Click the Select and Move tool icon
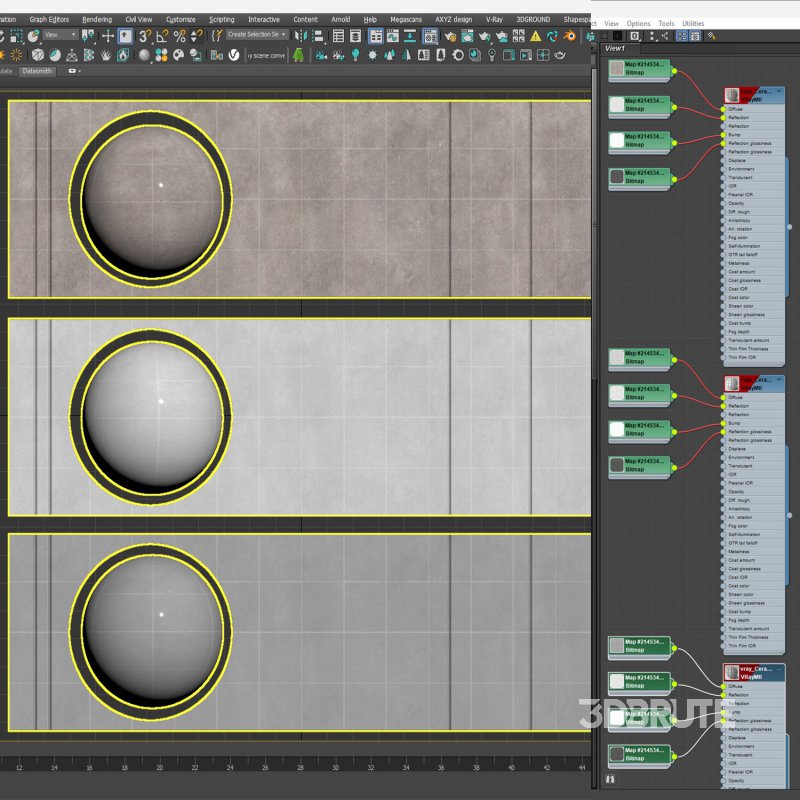800x800 pixels. pos(108,35)
